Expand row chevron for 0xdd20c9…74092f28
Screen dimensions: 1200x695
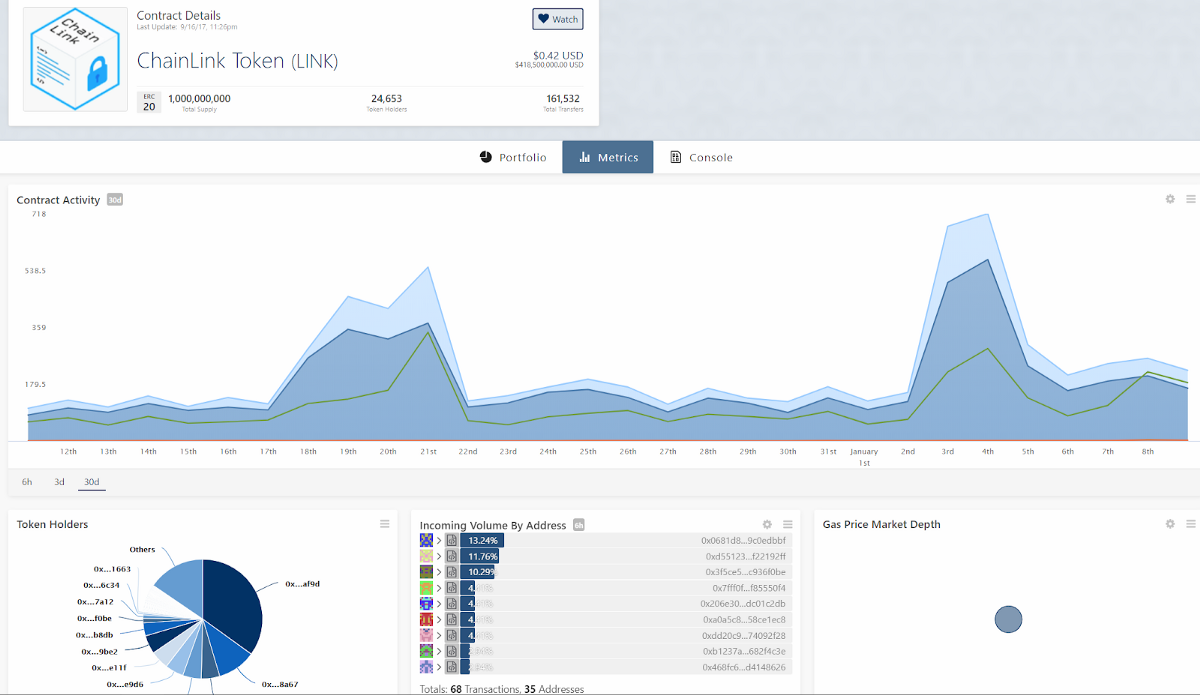(439, 635)
